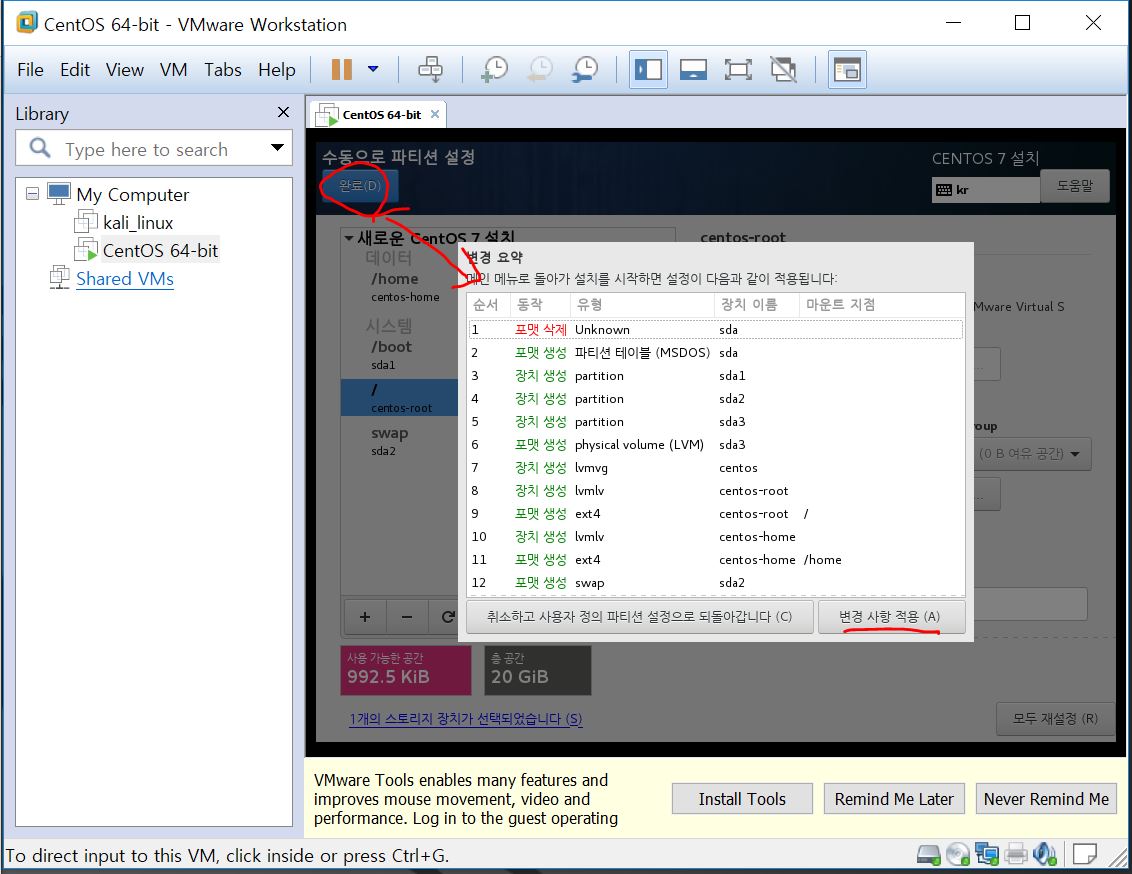The image size is (1132, 874).
Task: Toggle the library sidebar view
Action: [648, 70]
